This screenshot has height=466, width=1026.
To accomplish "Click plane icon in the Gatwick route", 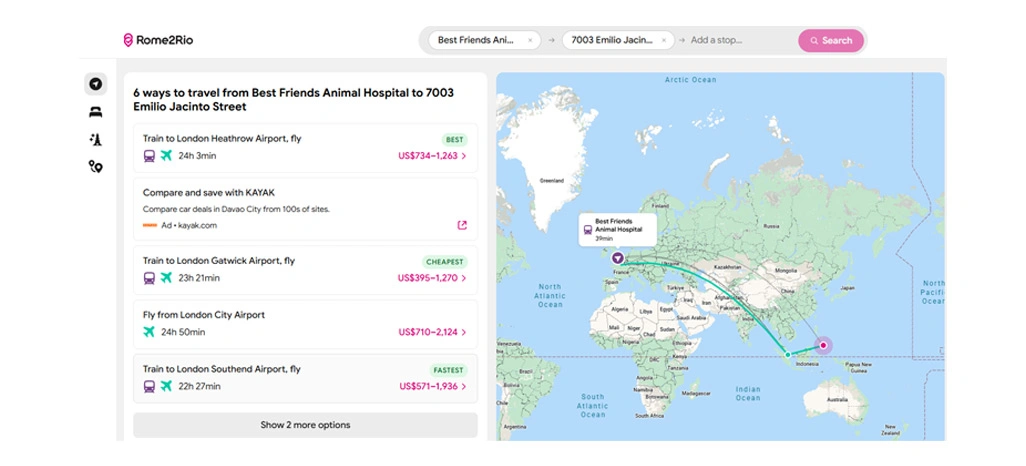I will coord(166,278).
